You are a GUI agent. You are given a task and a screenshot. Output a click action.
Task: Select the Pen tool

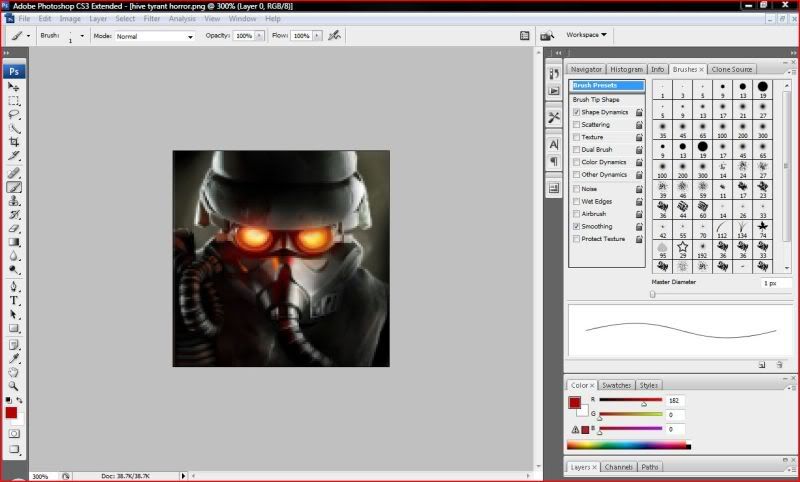(x=14, y=287)
